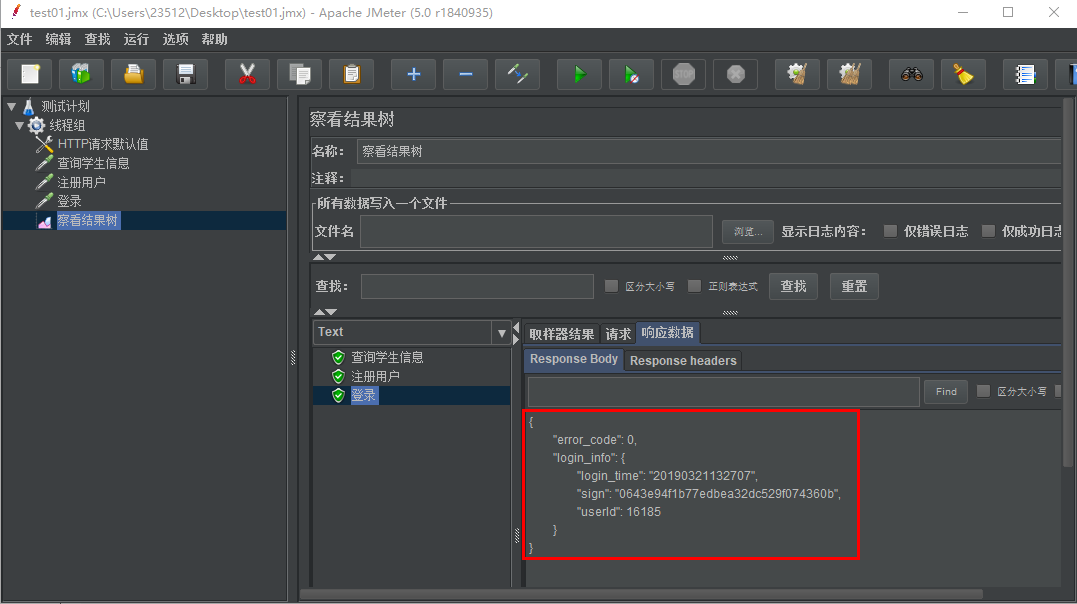The image size is (1077, 604).
Task: Click green shield icon beside 登录 result
Action: point(338,396)
